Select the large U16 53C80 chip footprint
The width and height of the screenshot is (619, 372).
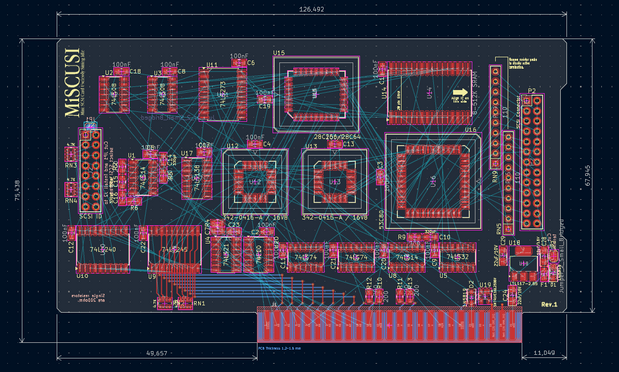pyautogui.click(x=433, y=181)
